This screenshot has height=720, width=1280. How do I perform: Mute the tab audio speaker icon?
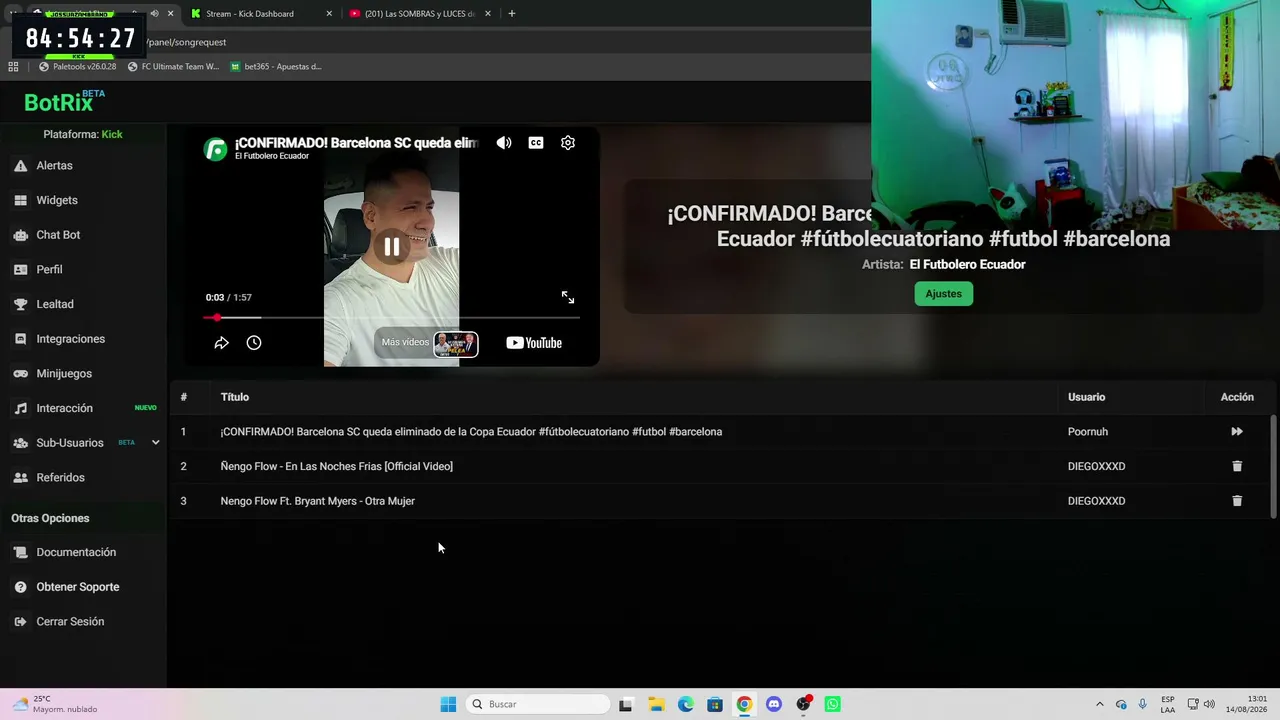point(154,13)
